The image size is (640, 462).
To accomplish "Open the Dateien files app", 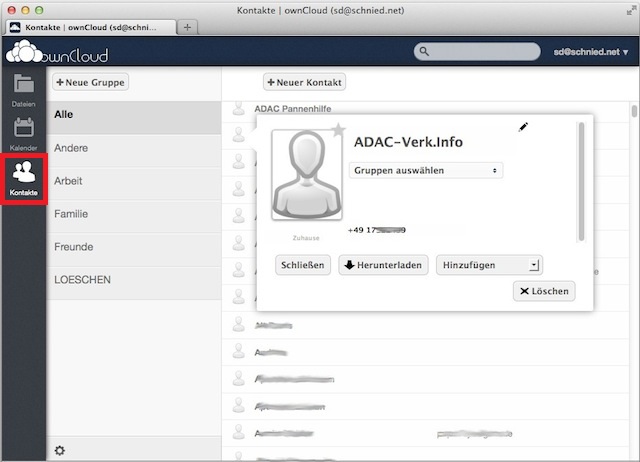I will [x=24, y=91].
